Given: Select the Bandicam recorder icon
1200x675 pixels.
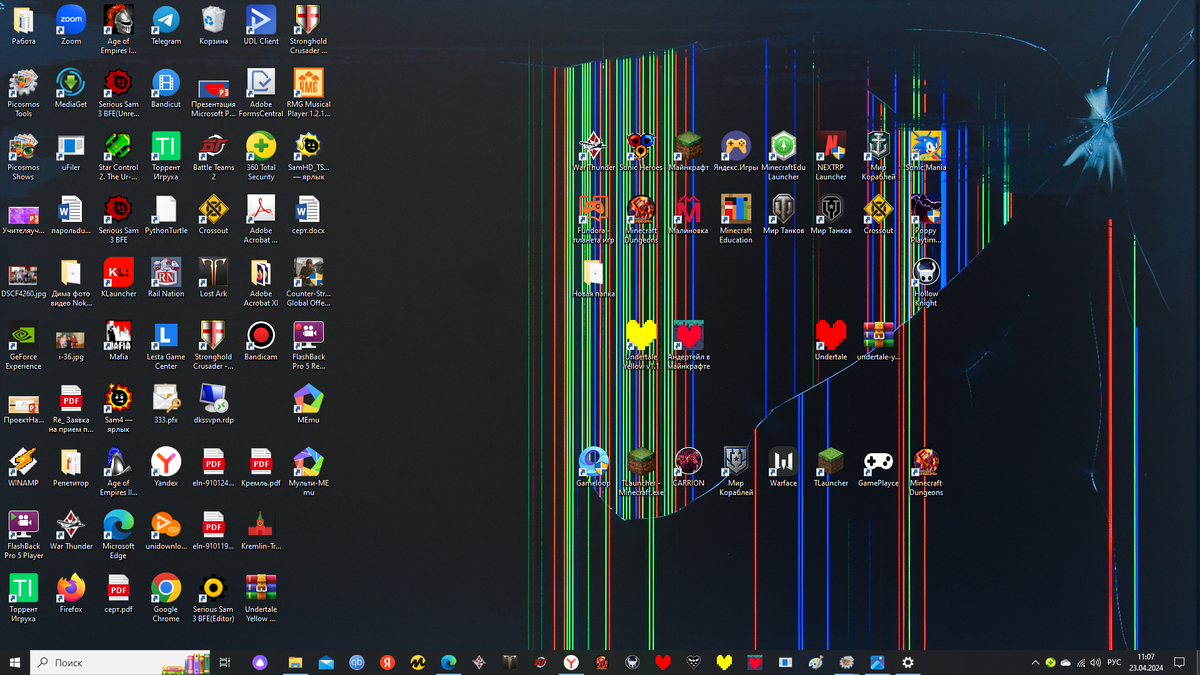Looking at the screenshot, I should (x=261, y=341).
